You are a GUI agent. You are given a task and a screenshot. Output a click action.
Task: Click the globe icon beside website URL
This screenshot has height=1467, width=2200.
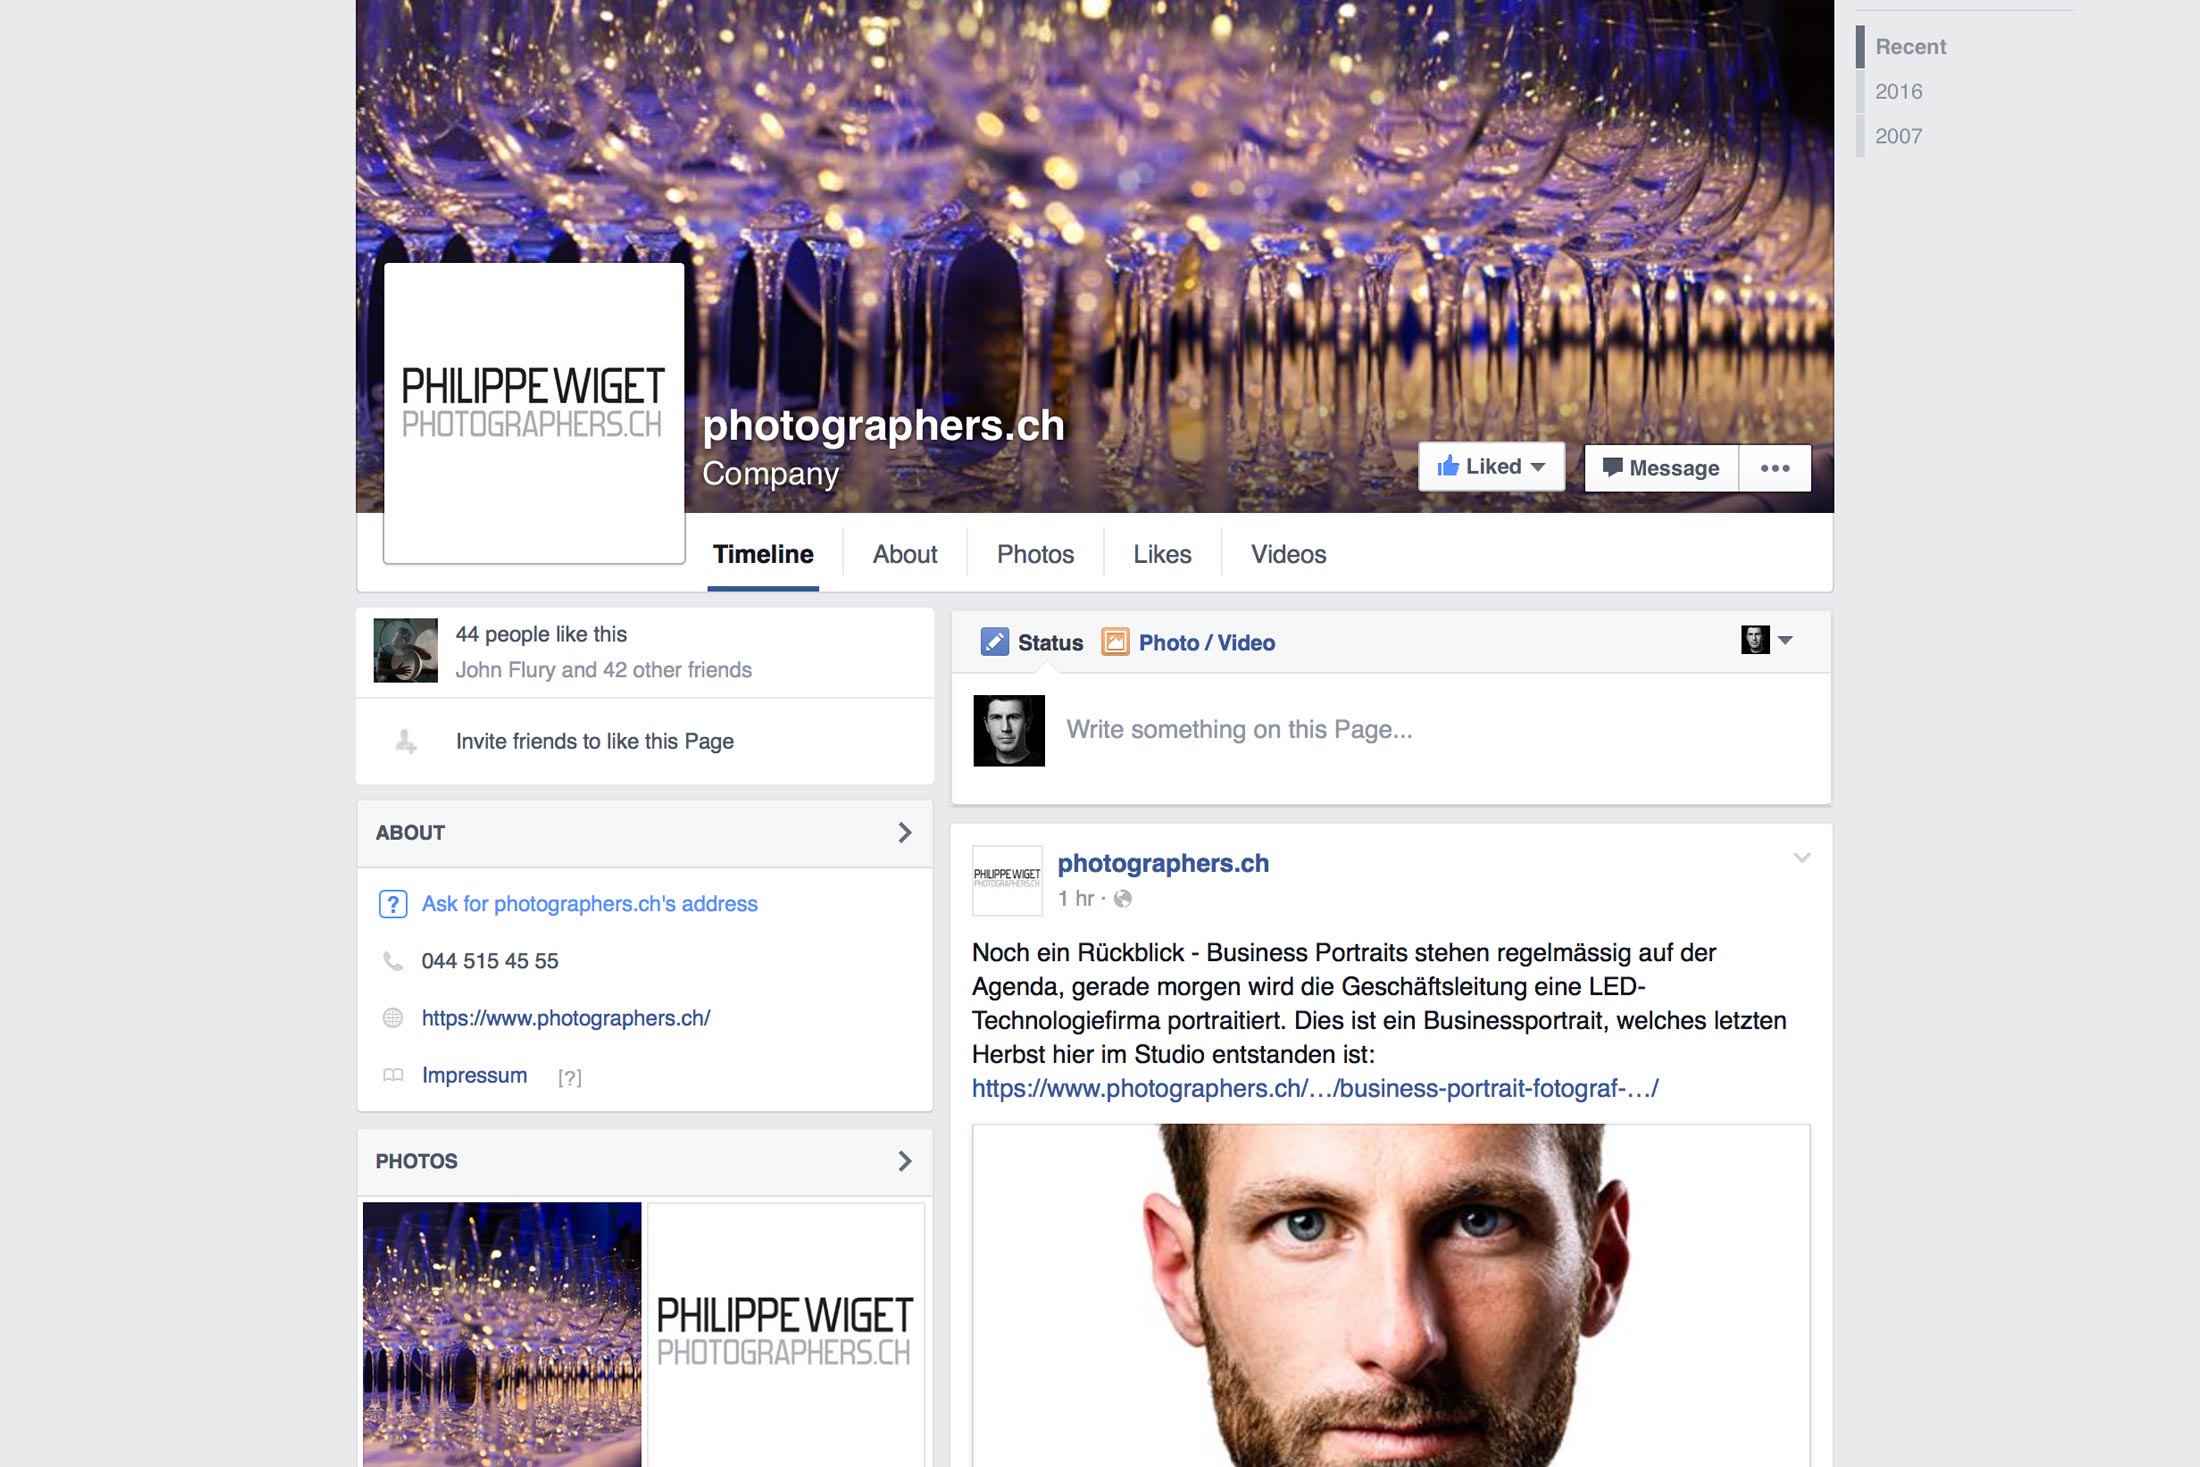tap(393, 1018)
